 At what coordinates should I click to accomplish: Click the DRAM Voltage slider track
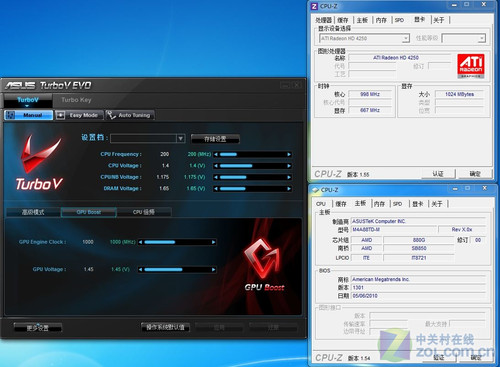click(x=252, y=189)
